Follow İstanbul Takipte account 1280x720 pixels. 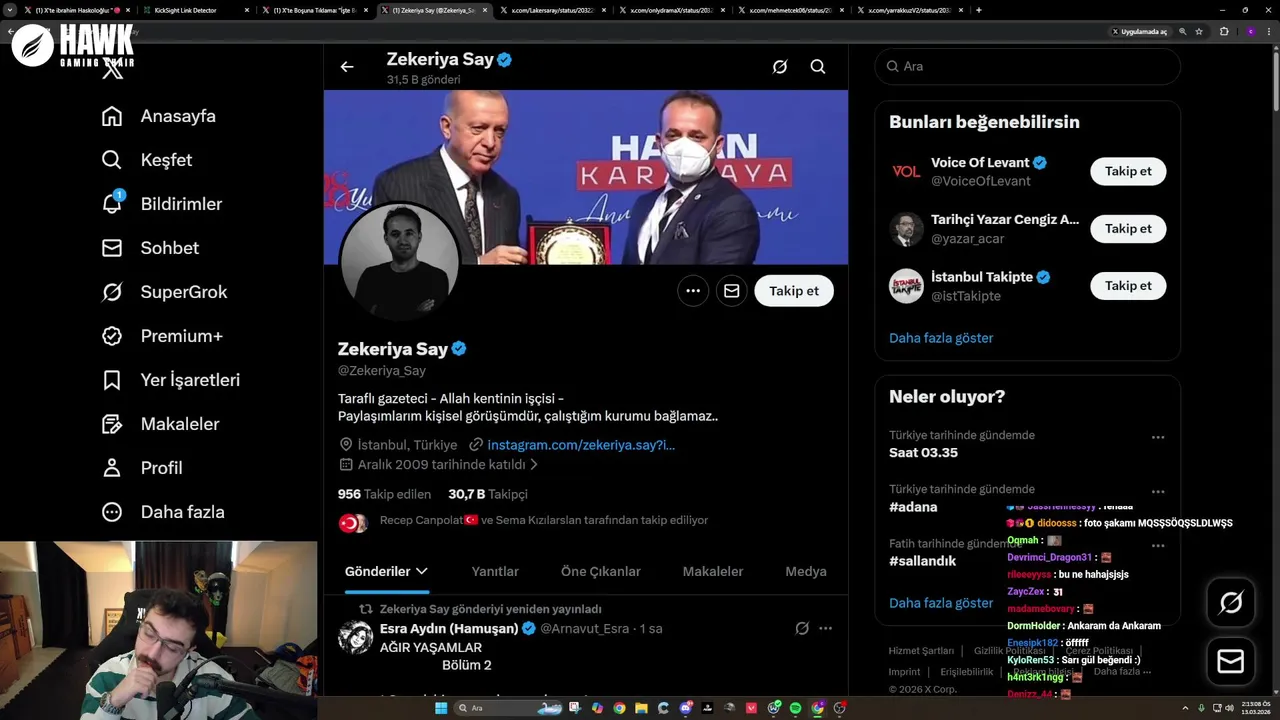[x=1128, y=286]
